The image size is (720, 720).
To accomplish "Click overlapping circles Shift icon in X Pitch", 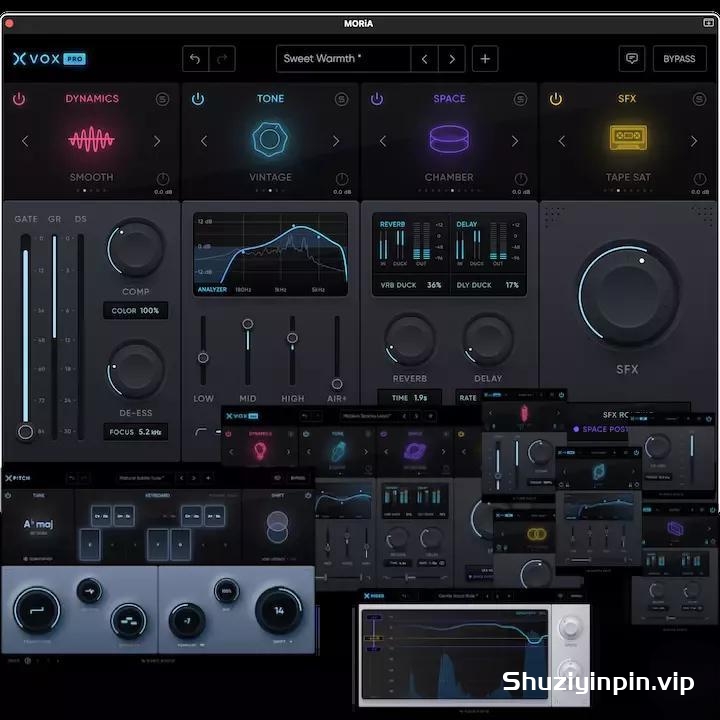I will click(277, 527).
